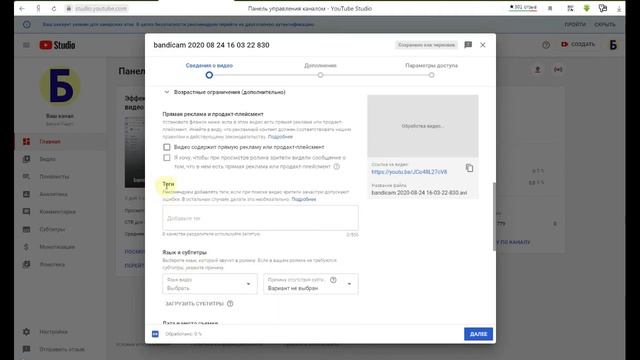640x360 pixels.
Task: Collapse Возрастные ограничения section chevron
Action: coord(167,92)
